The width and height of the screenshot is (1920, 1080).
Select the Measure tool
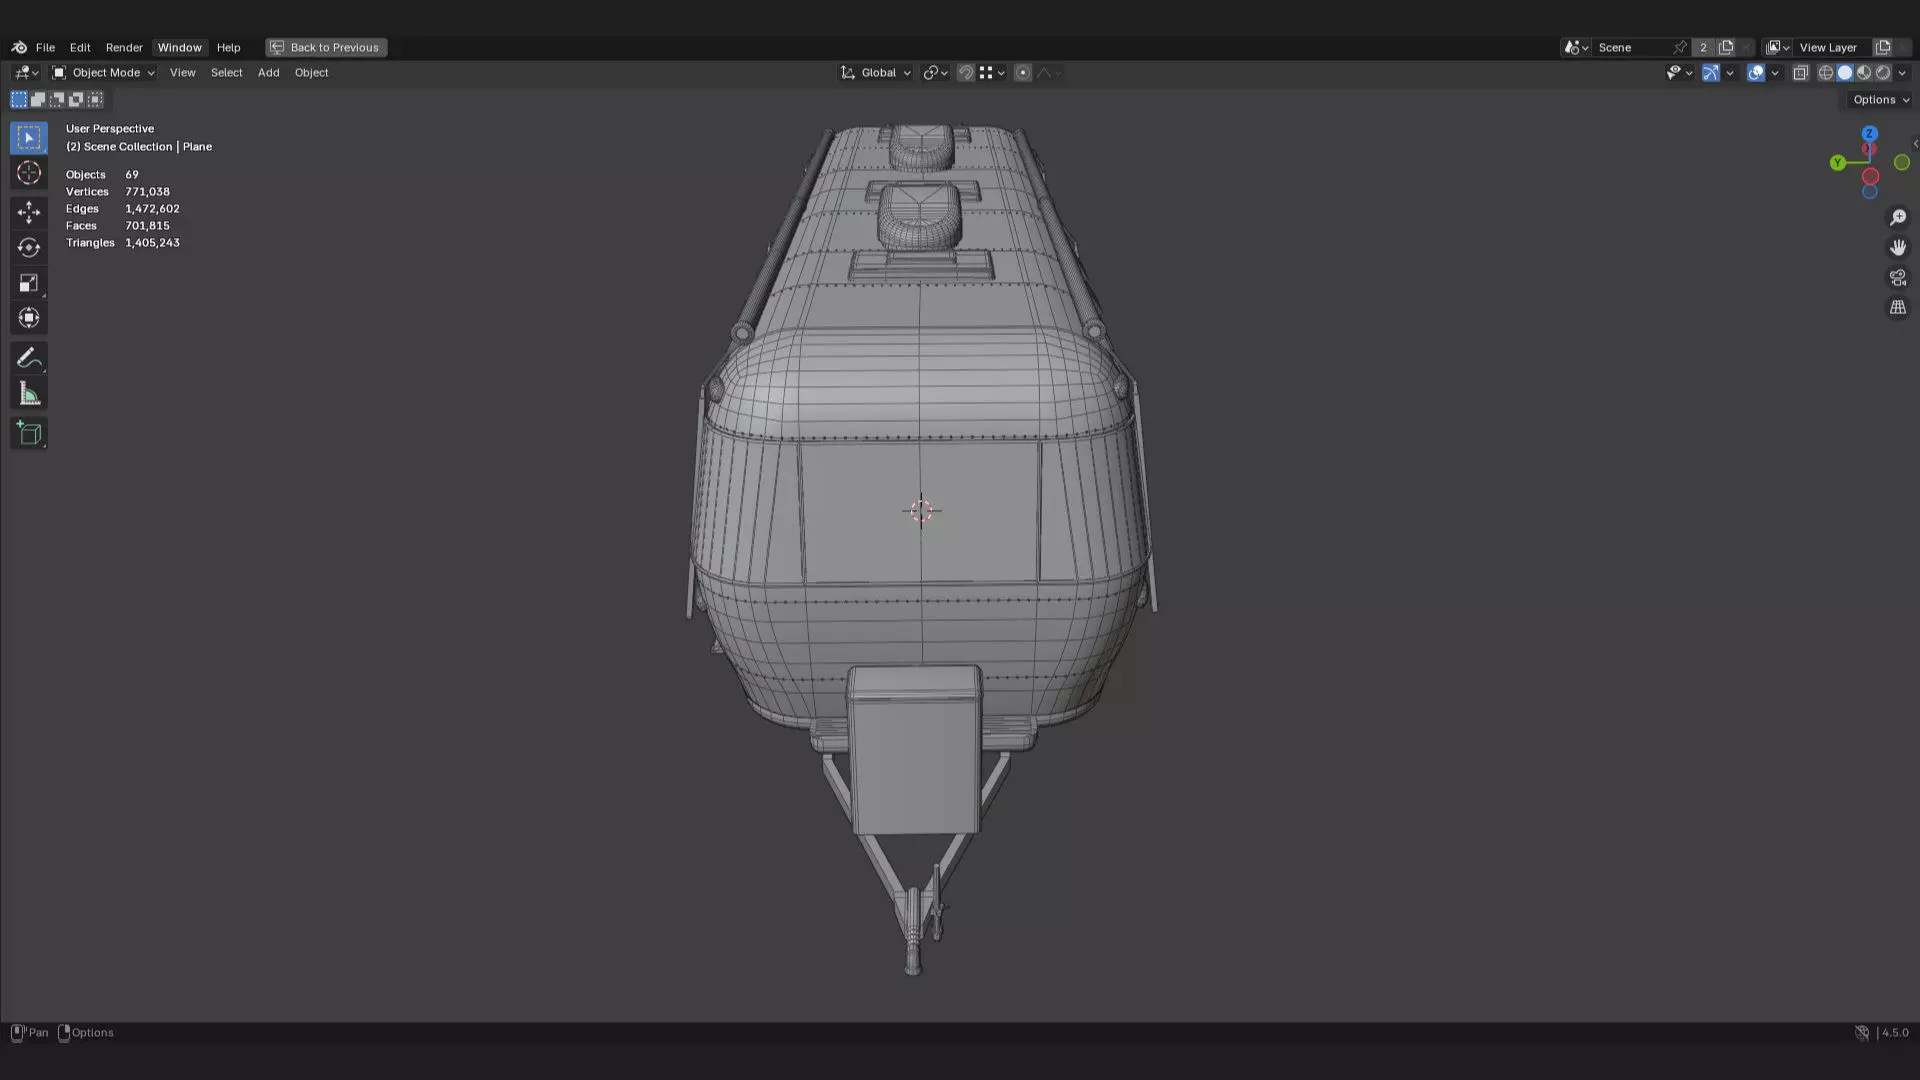(x=29, y=394)
